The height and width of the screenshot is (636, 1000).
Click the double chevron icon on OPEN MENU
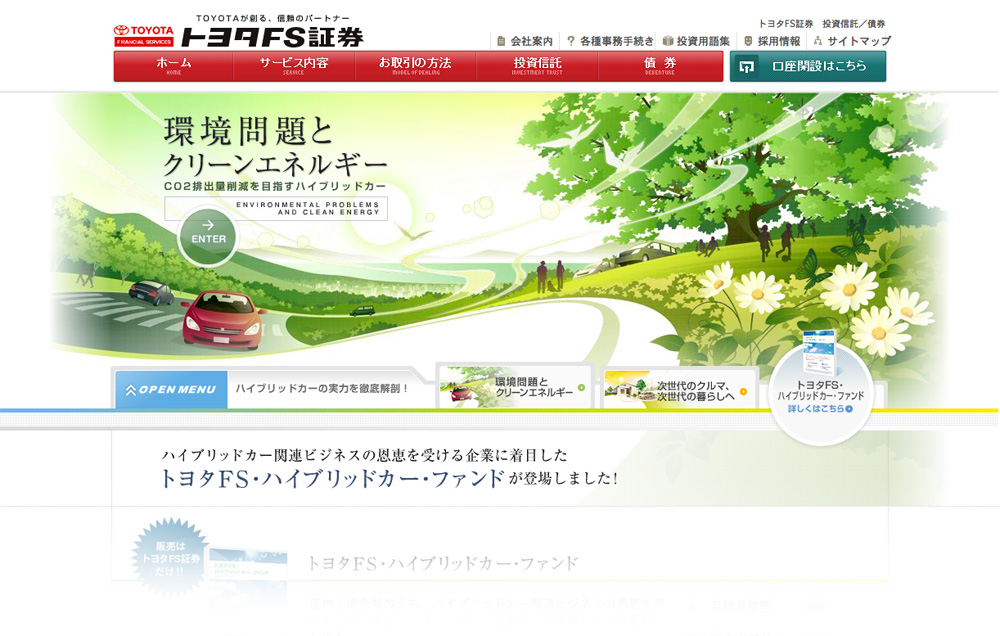point(131,390)
